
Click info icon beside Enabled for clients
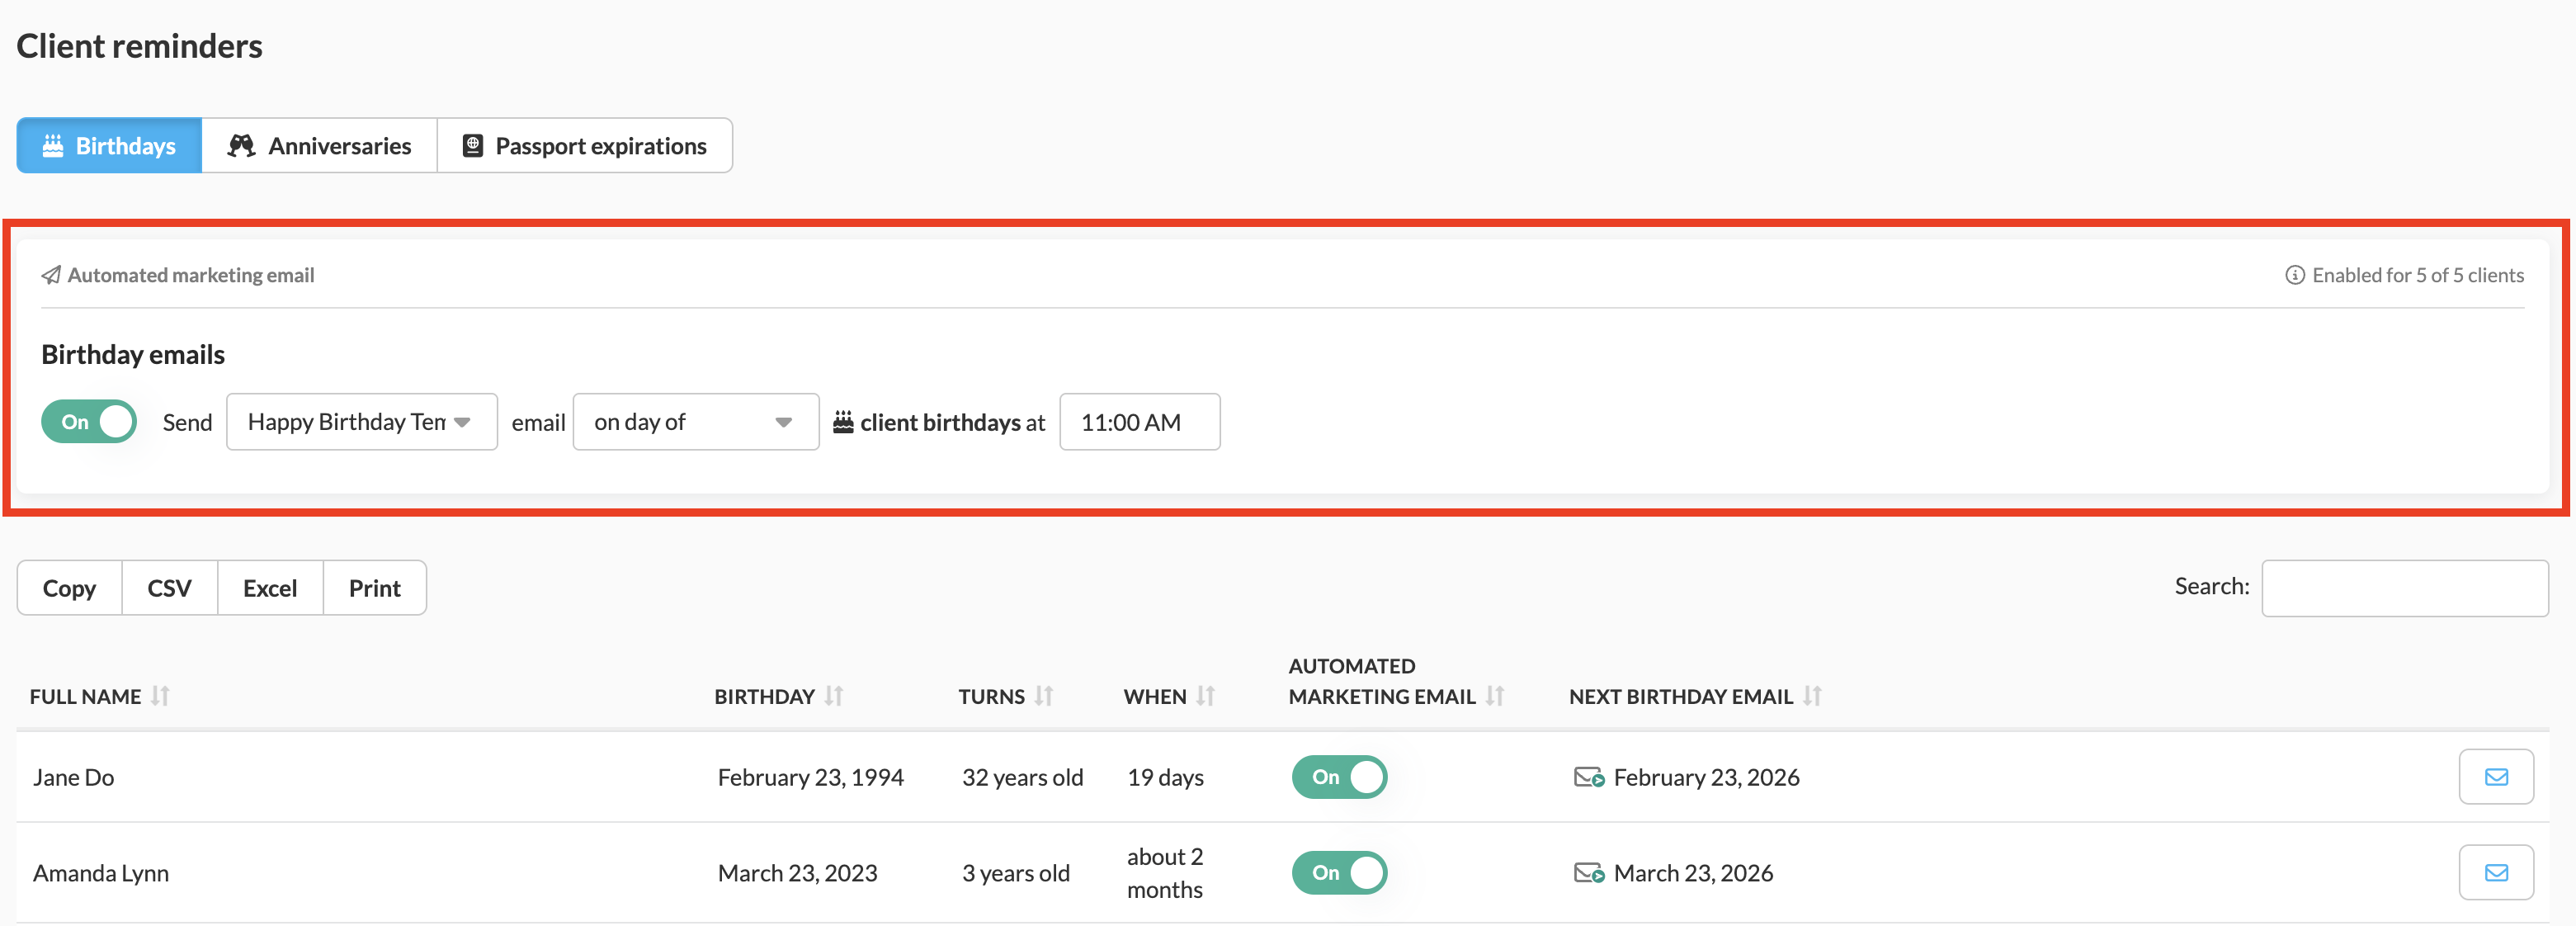(x=2294, y=275)
